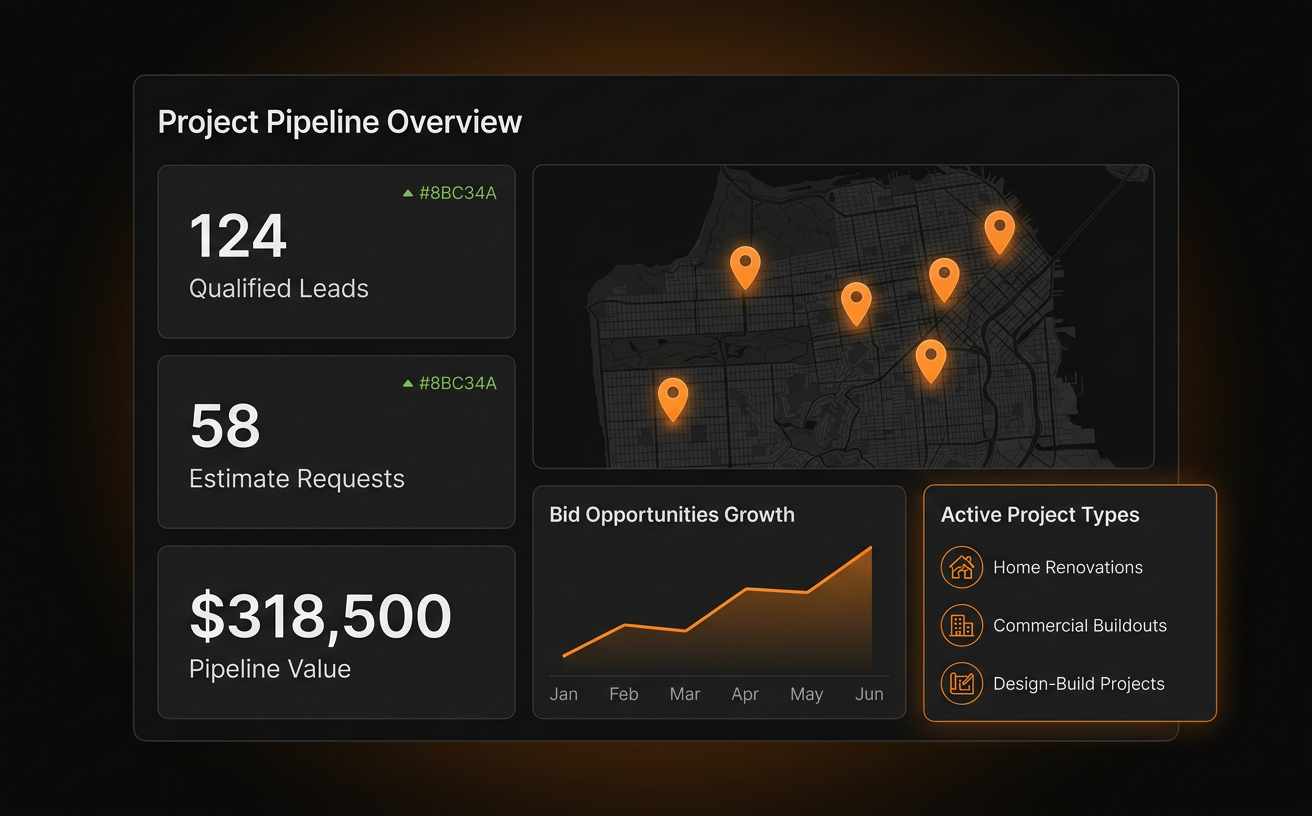Open the Qualified Leads card
The width and height of the screenshot is (1312, 816).
point(336,252)
